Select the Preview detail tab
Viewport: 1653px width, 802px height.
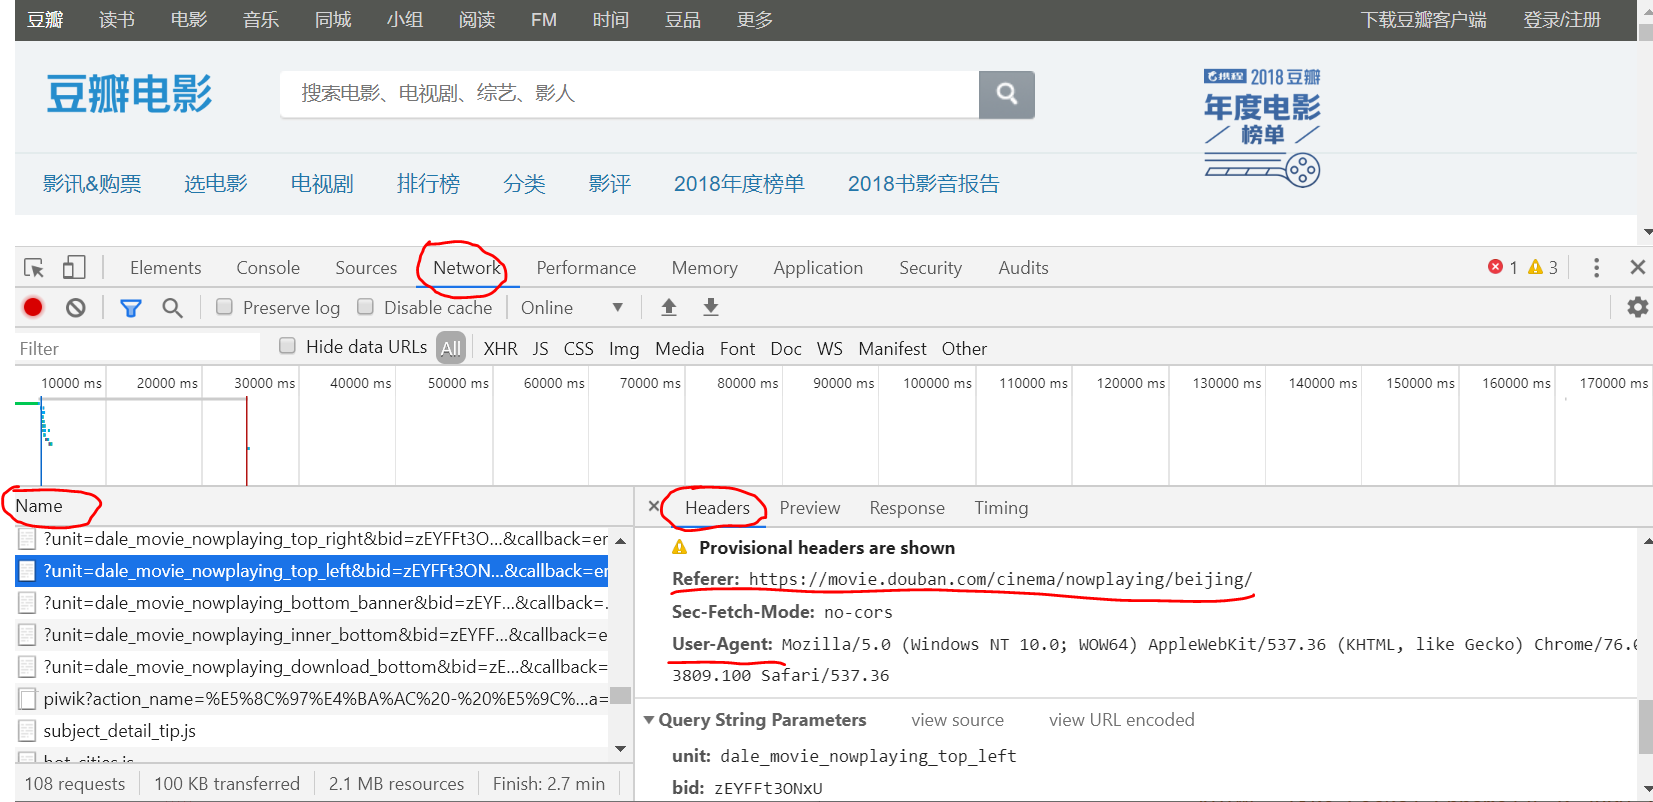[x=810, y=508]
